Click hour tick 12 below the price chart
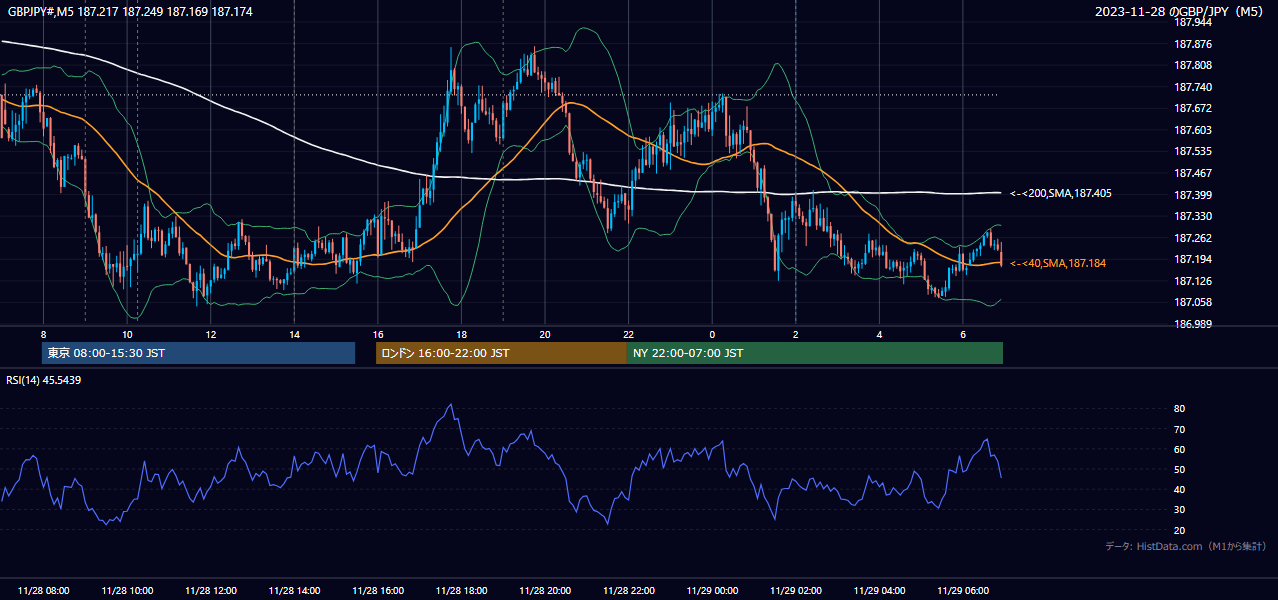 click(x=211, y=334)
